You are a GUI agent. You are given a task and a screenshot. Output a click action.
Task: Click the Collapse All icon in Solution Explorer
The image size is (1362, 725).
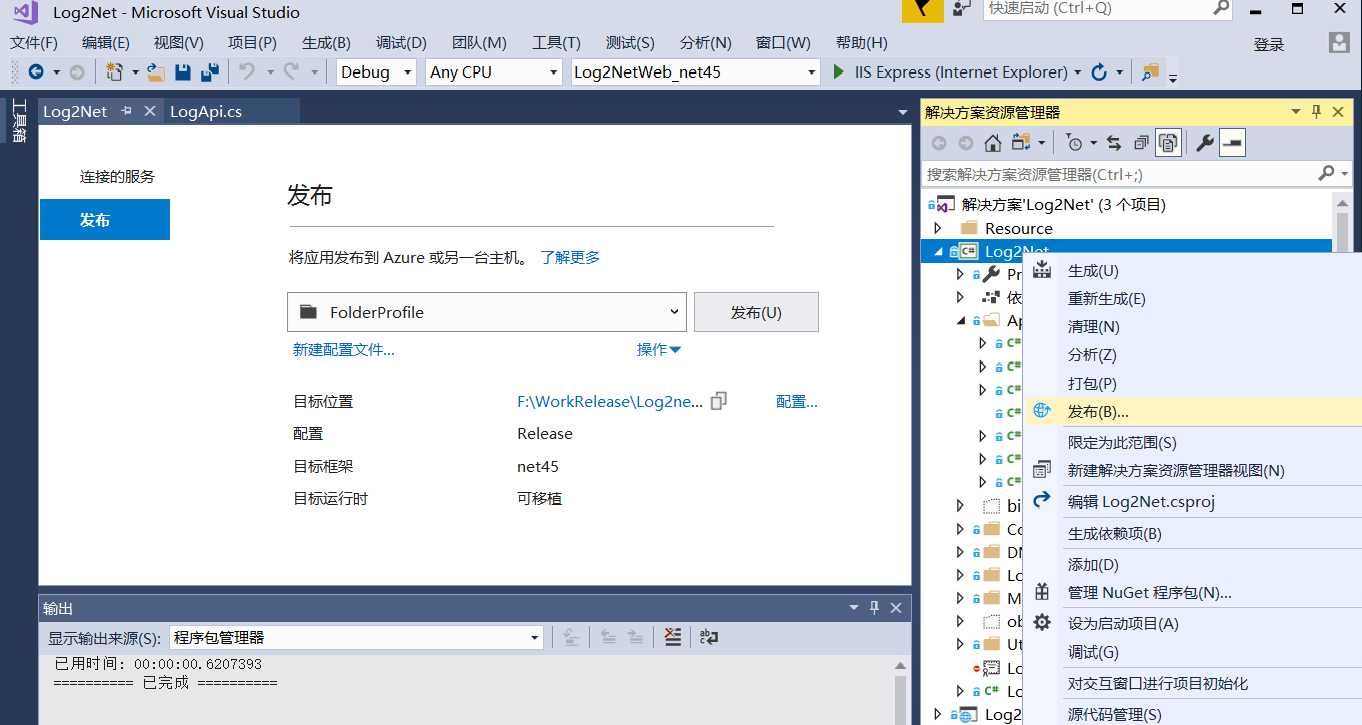pos(1141,143)
